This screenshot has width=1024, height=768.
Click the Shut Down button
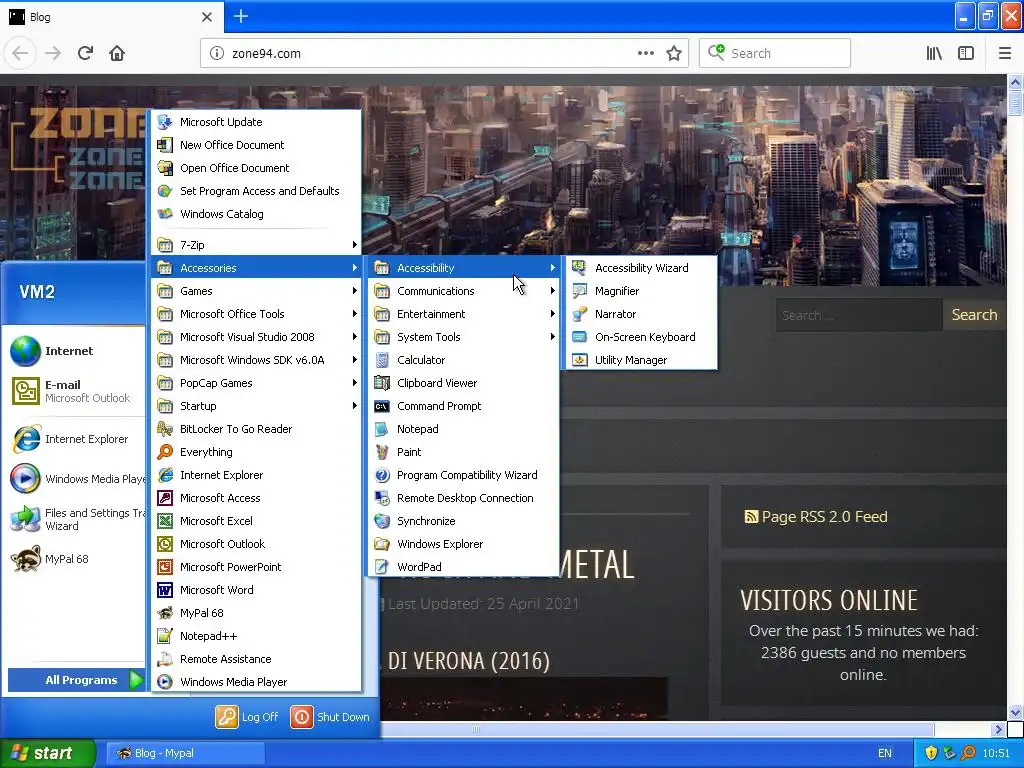pos(330,717)
